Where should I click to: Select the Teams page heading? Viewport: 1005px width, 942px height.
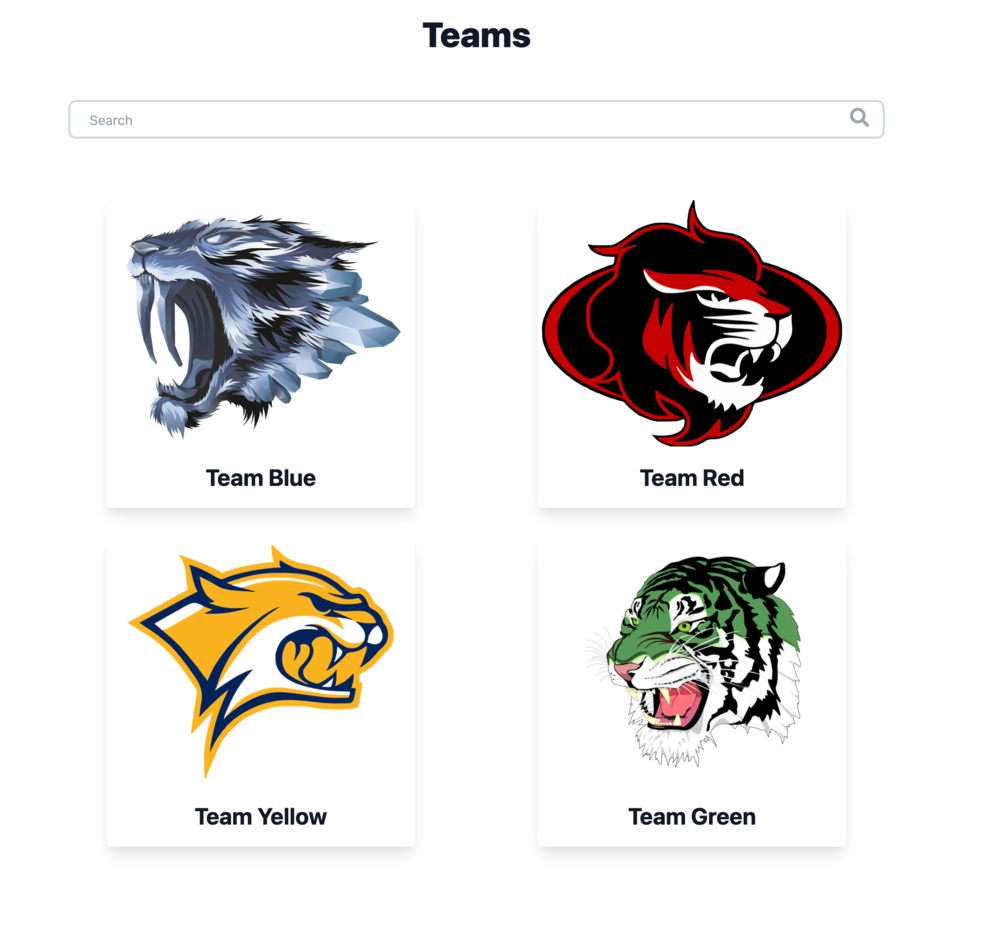pos(476,35)
